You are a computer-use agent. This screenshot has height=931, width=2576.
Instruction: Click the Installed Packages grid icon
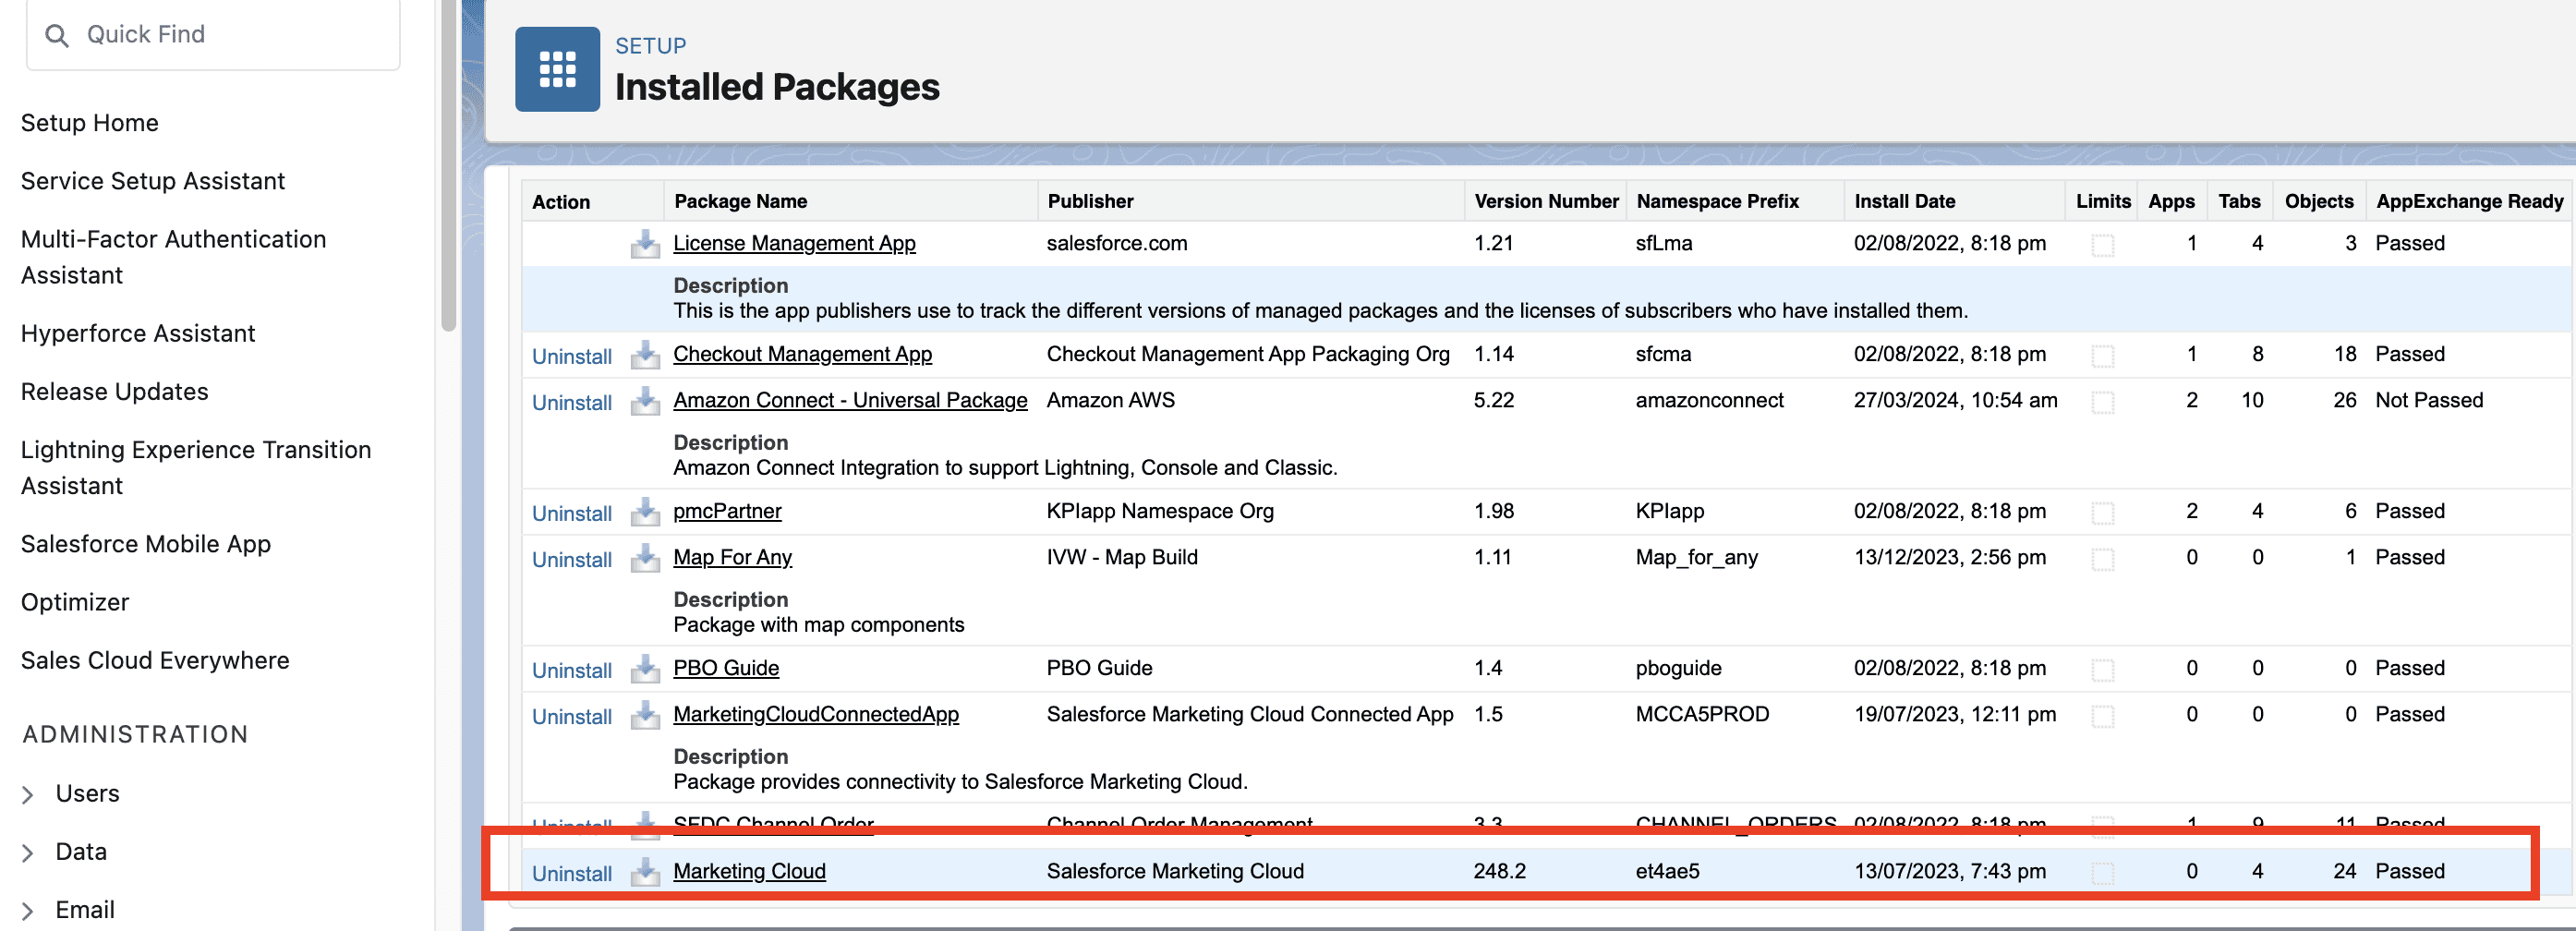click(557, 69)
